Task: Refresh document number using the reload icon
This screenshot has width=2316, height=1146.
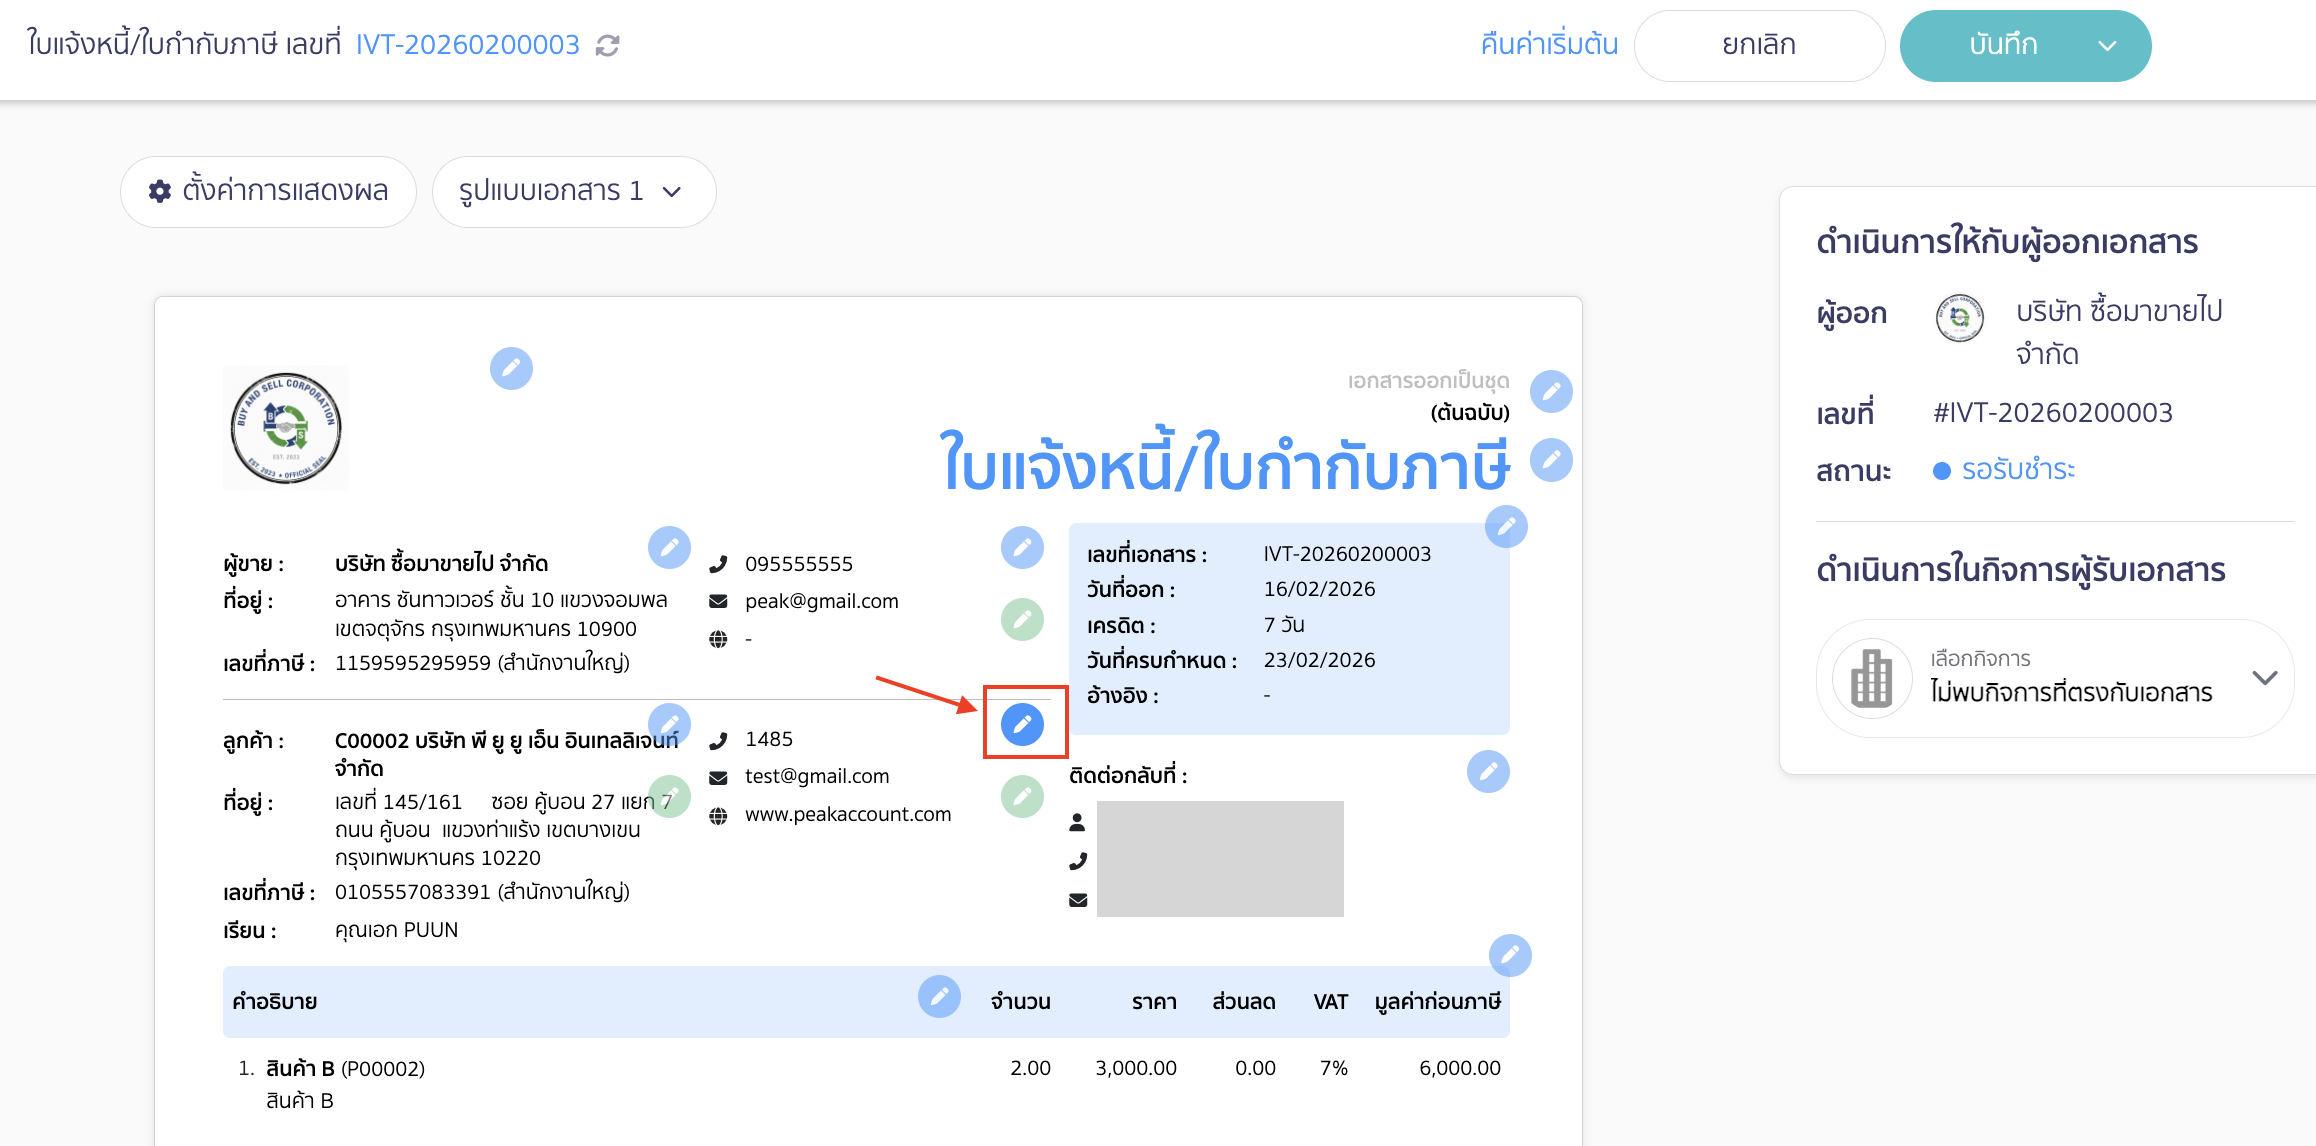Action: (608, 45)
